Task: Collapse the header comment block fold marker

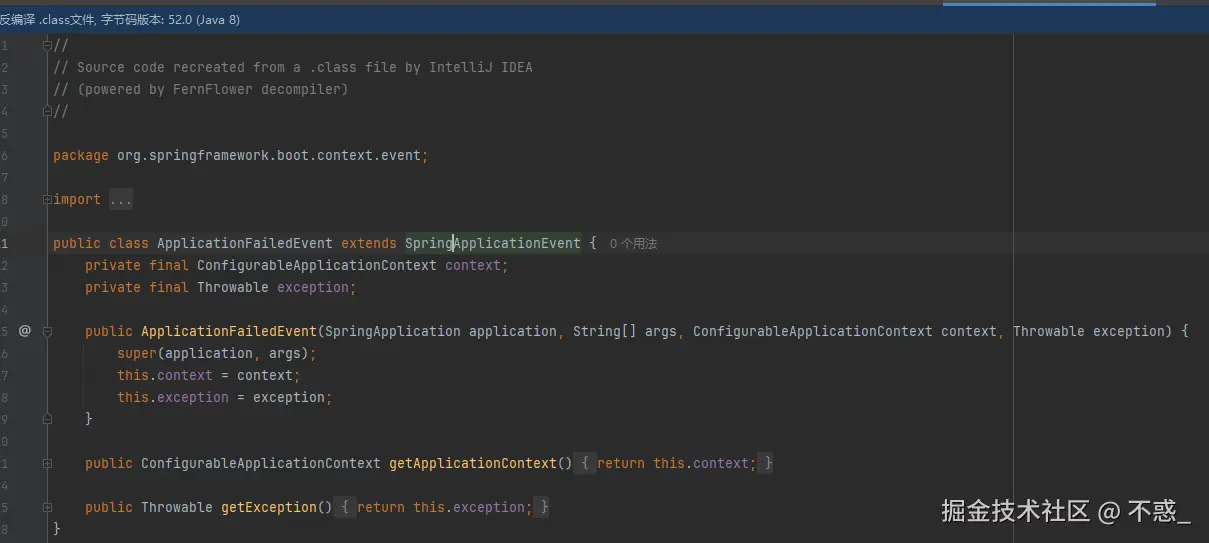Action: [x=47, y=45]
